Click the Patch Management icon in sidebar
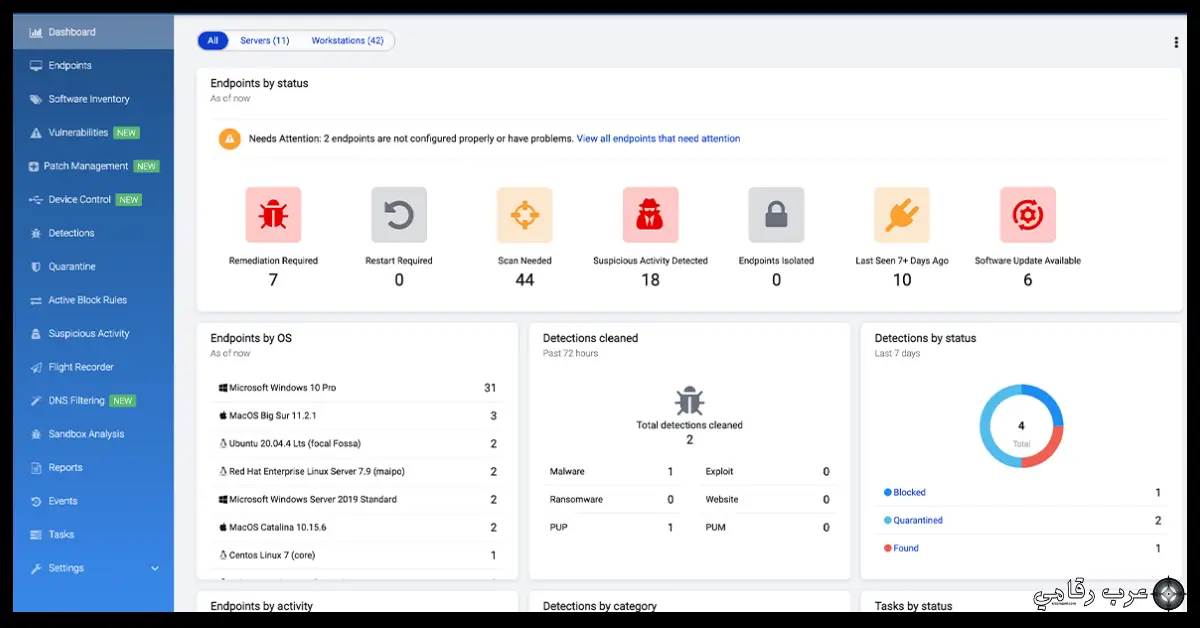 (36, 166)
